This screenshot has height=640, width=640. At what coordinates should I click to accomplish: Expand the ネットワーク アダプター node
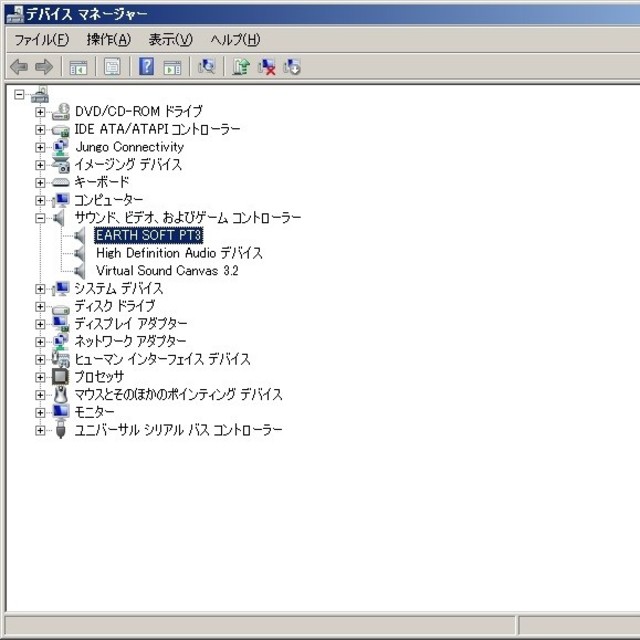[x=40, y=342]
